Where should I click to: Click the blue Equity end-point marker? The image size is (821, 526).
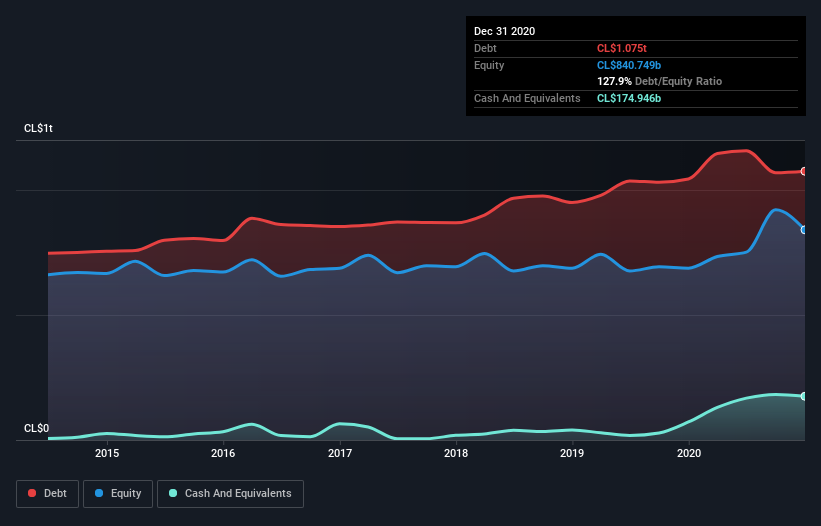(804, 230)
